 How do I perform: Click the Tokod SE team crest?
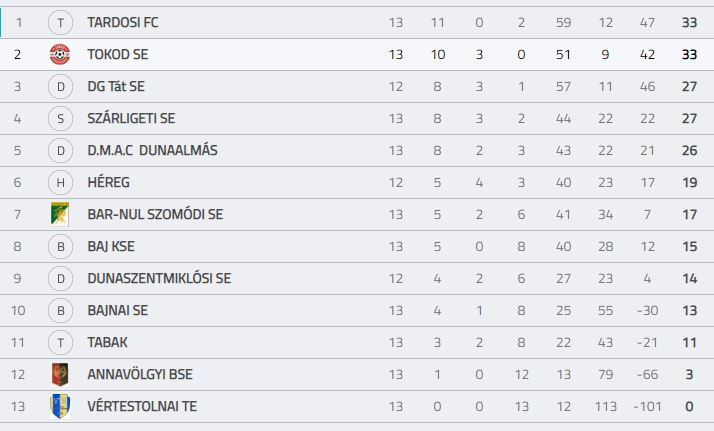click(60, 55)
